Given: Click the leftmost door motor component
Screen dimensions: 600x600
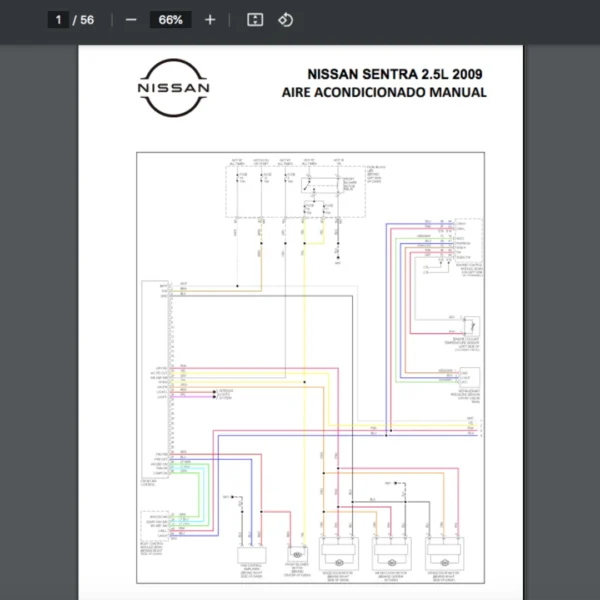Looking at the screenshot, I should 340,554.
